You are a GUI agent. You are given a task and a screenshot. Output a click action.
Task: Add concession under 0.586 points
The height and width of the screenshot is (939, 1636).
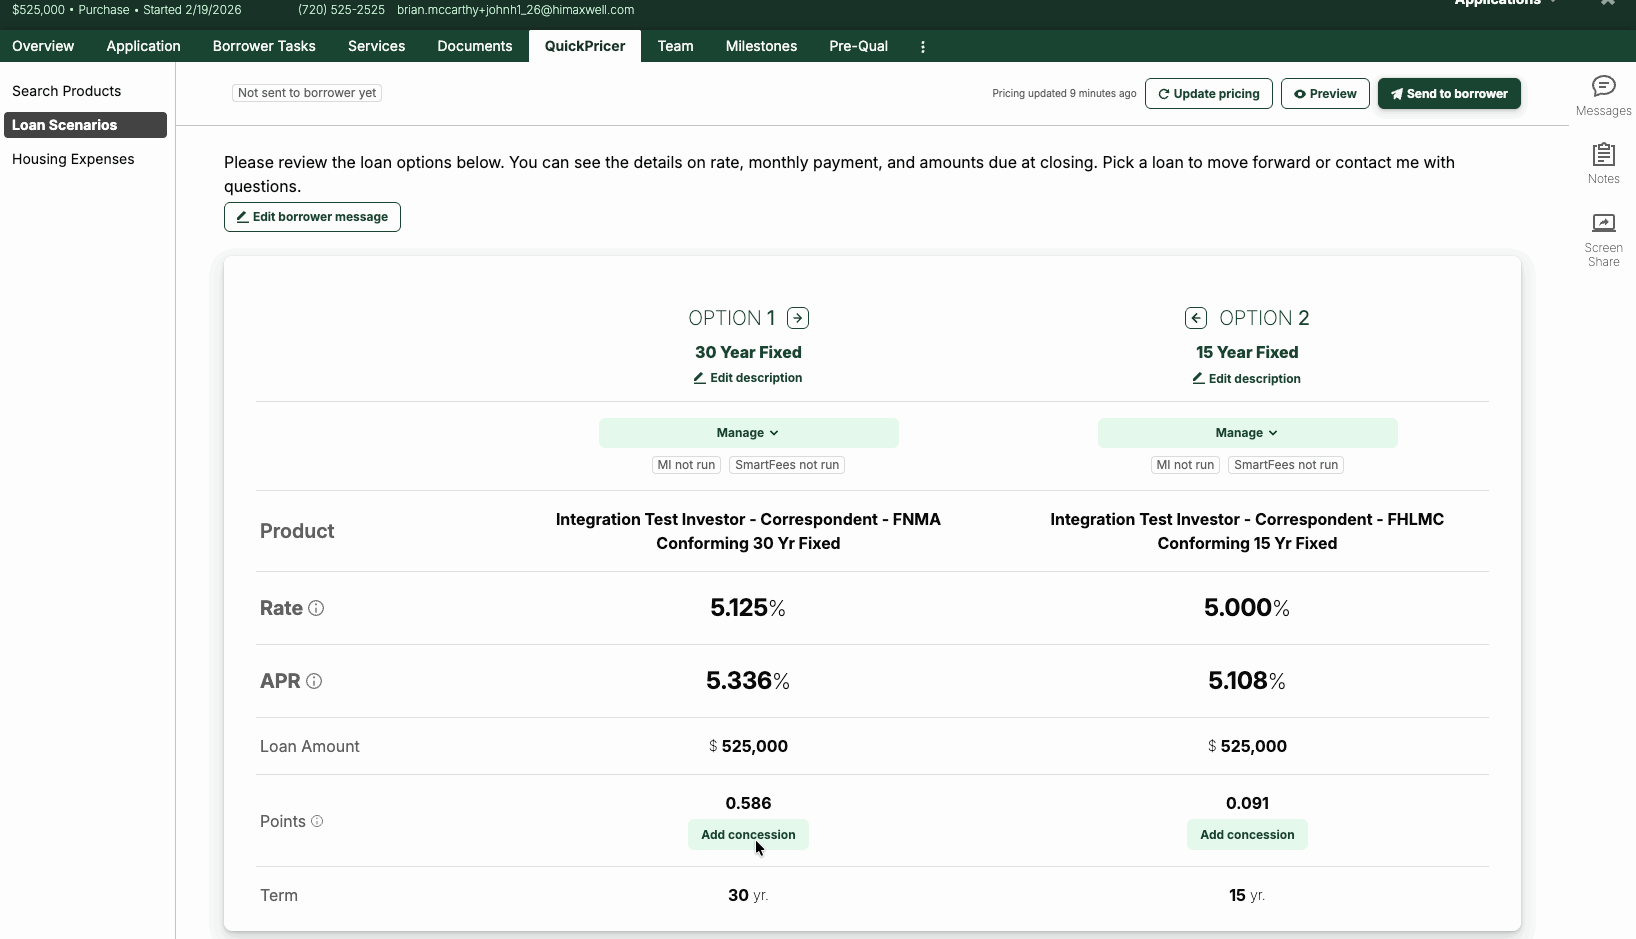coord(748,835)
